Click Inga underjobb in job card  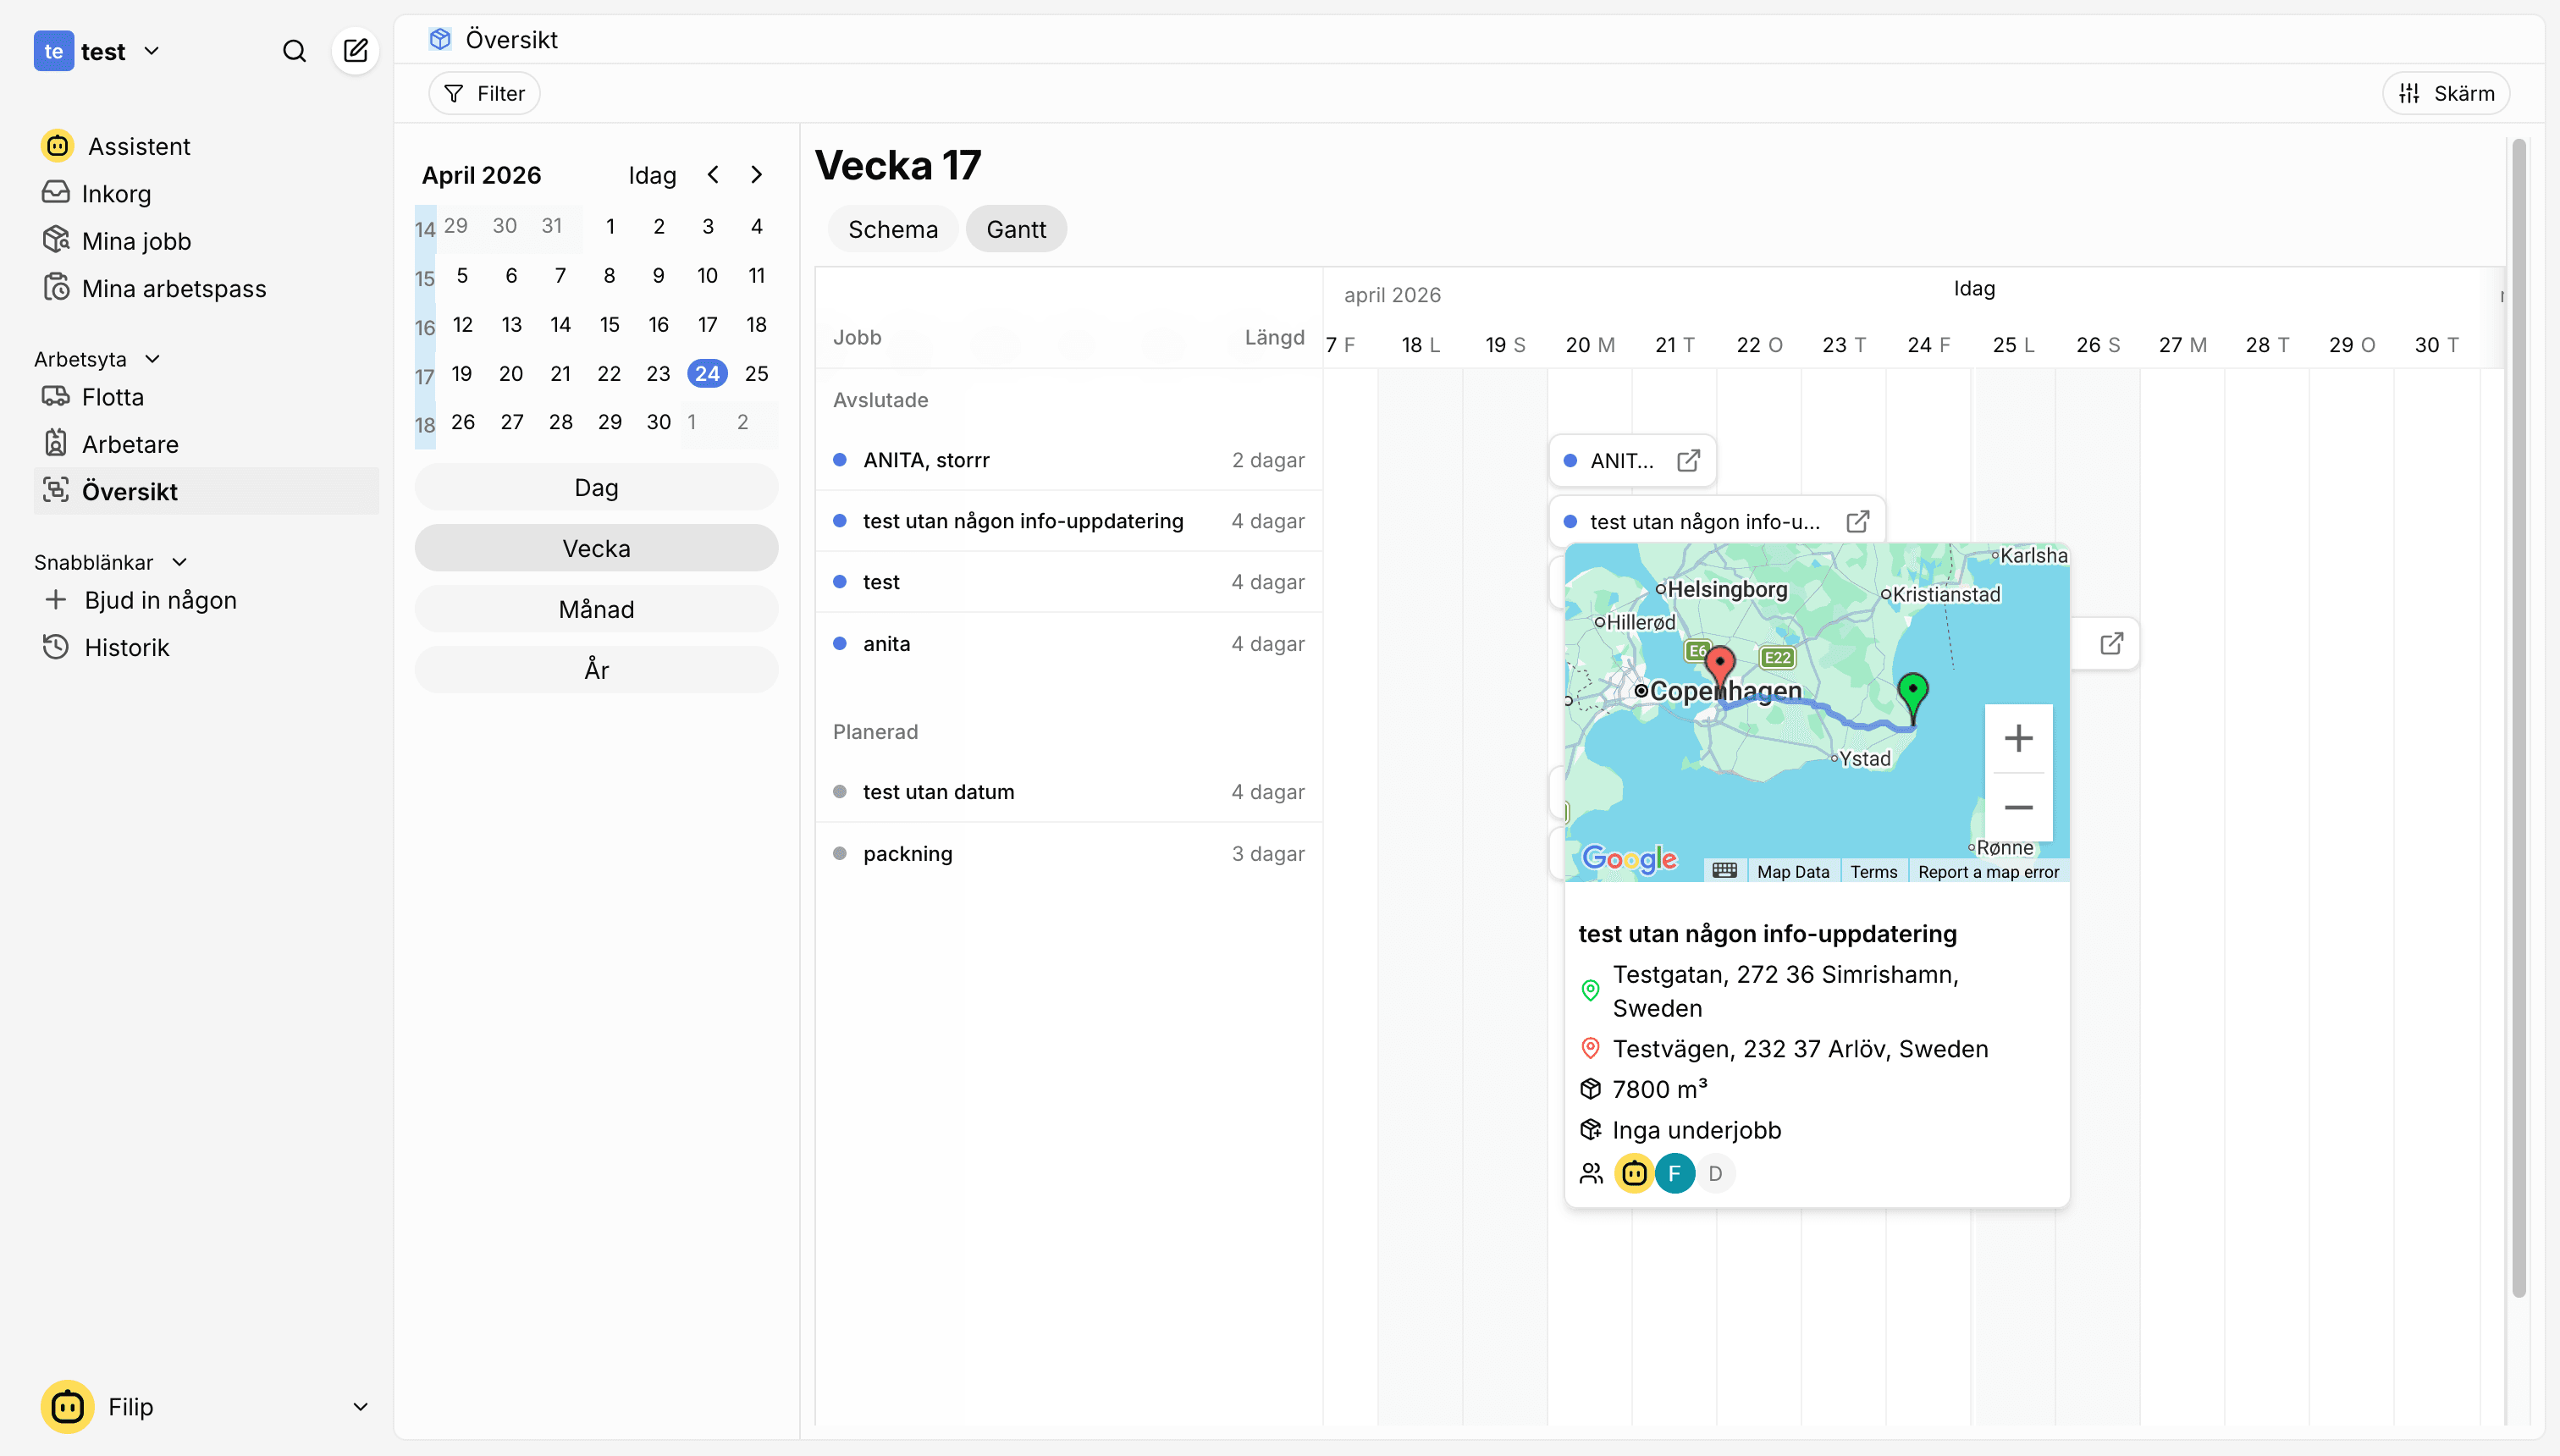1697,1130
